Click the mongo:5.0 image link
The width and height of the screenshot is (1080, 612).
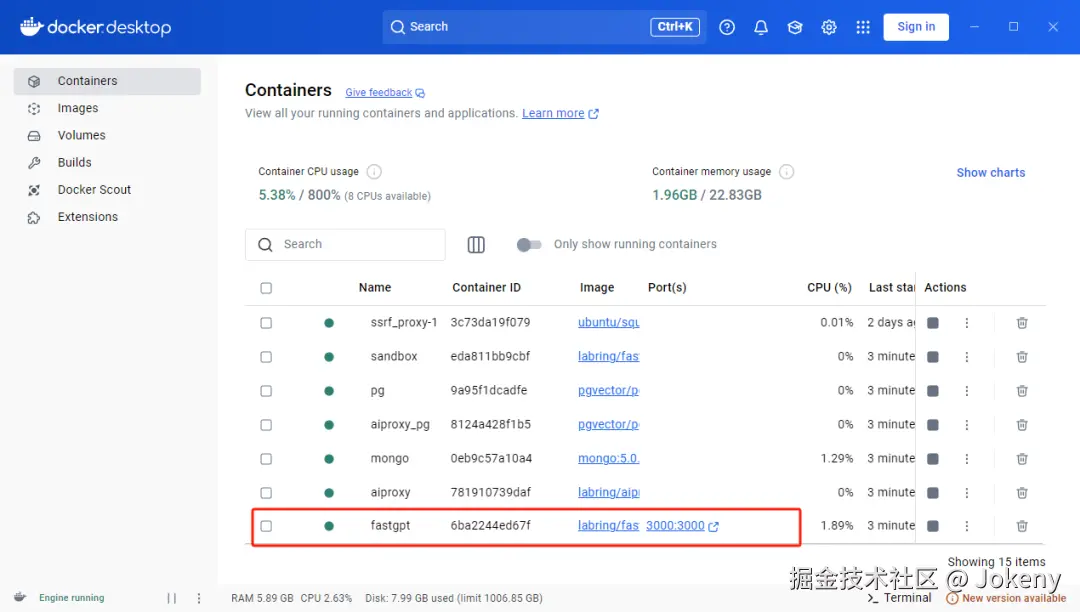[608, 458]
